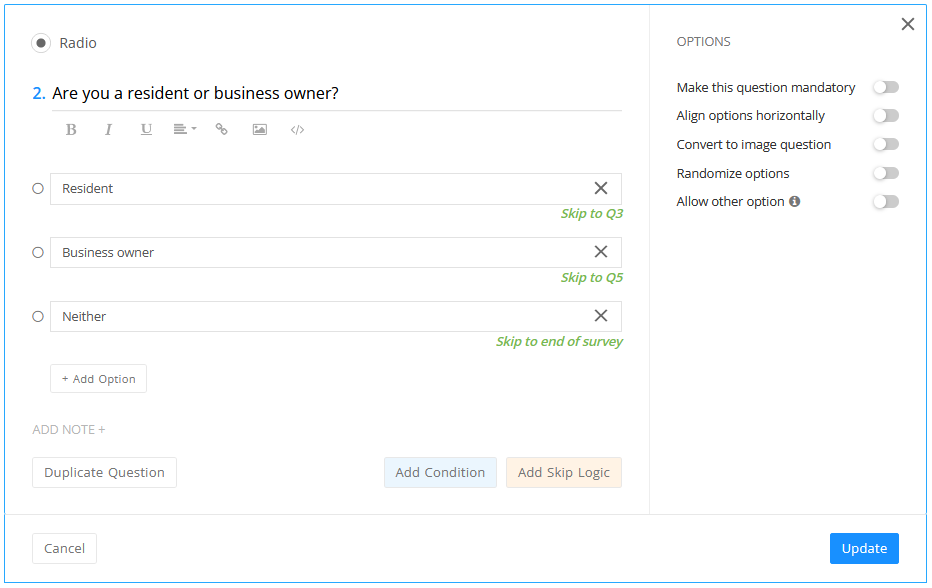Turn on Convert to image question
The height and width of the screenshot is (588, 932).
(886, 144)
